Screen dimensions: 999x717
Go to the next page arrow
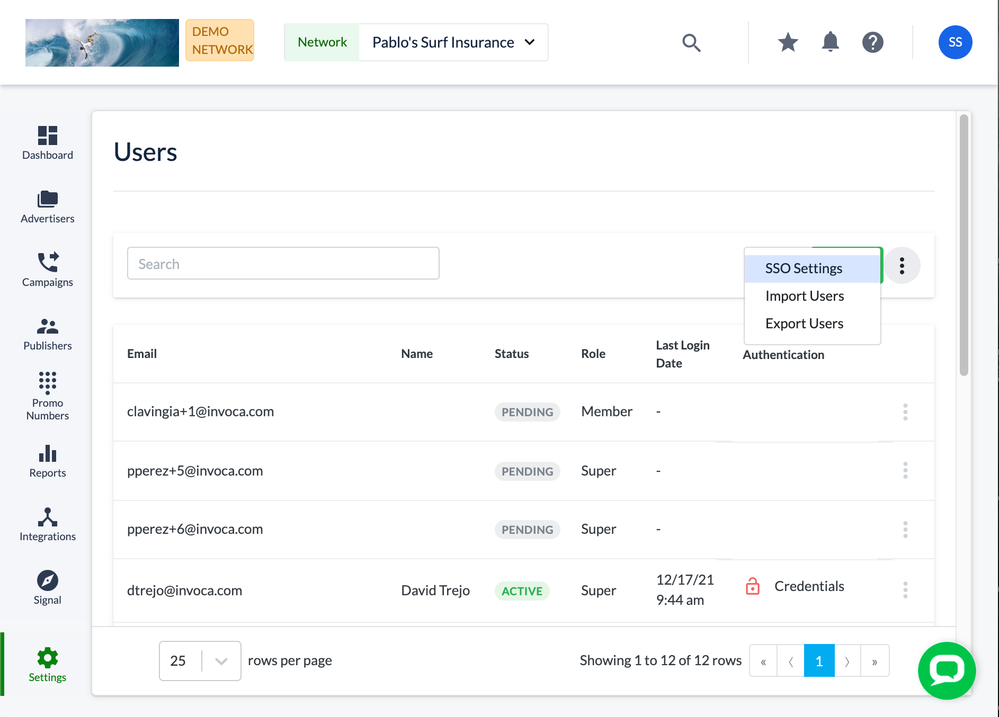pos(847,661)
